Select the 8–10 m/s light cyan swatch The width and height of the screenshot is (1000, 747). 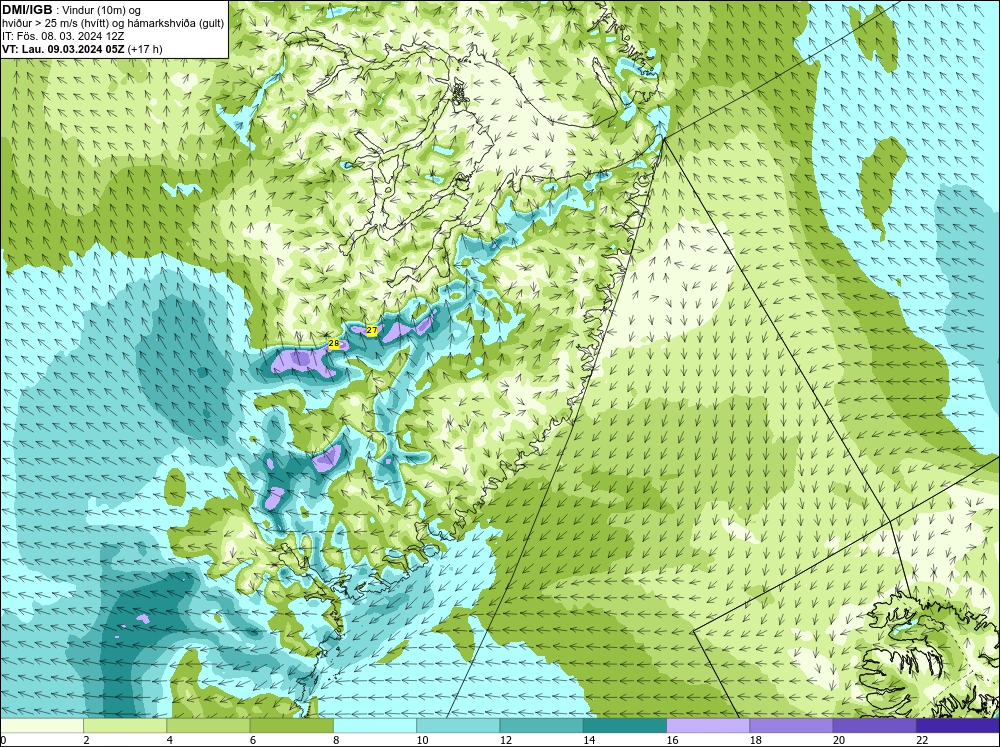point(375,726)
